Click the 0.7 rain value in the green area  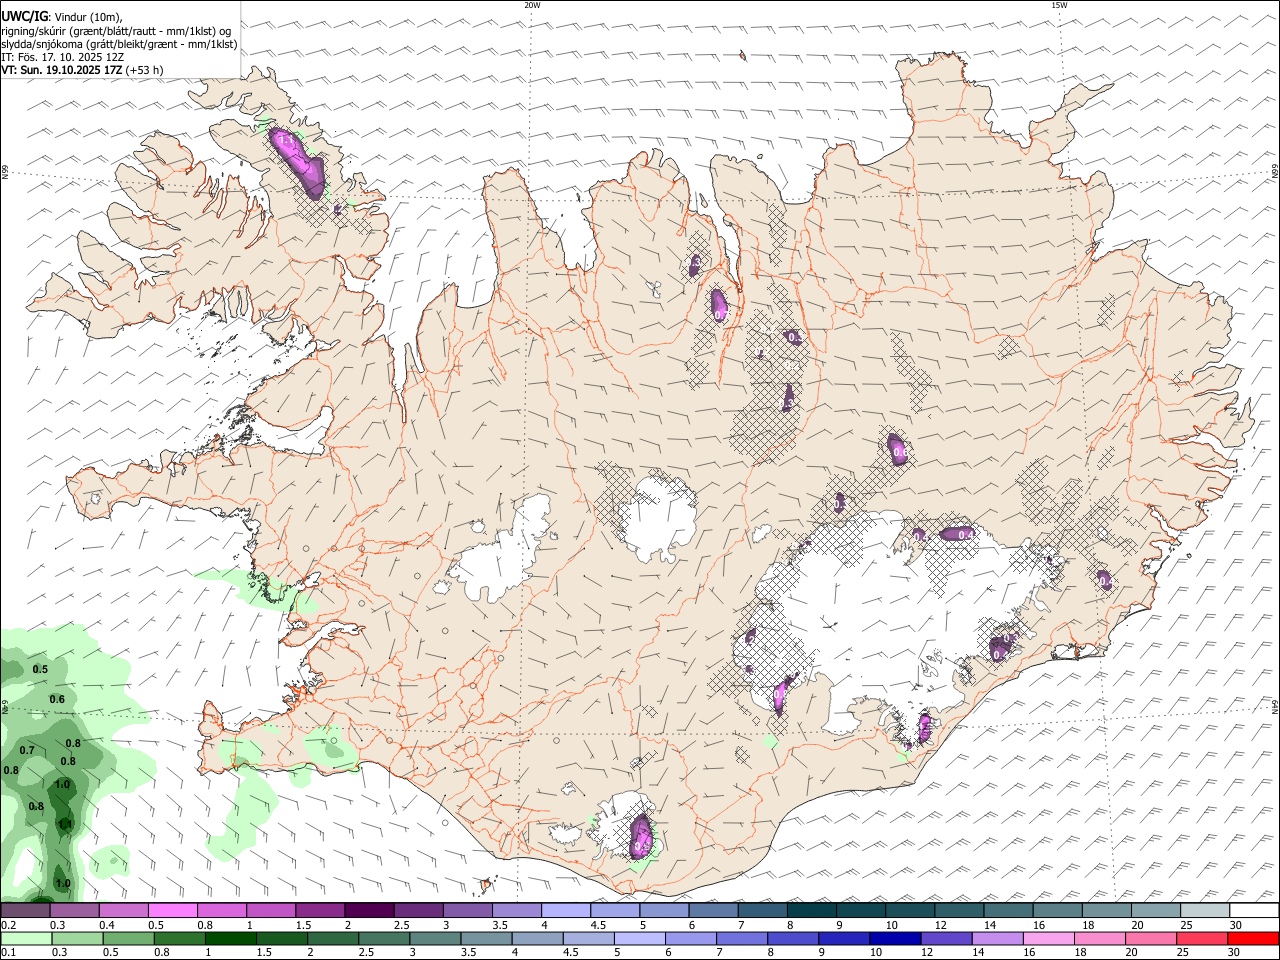coord(27,750)
